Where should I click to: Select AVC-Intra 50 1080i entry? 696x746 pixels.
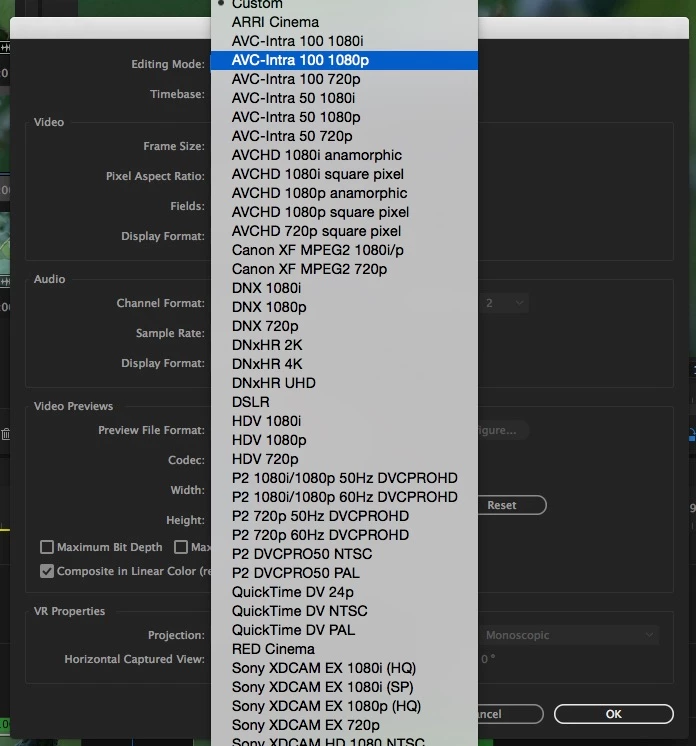click(344, 98)
